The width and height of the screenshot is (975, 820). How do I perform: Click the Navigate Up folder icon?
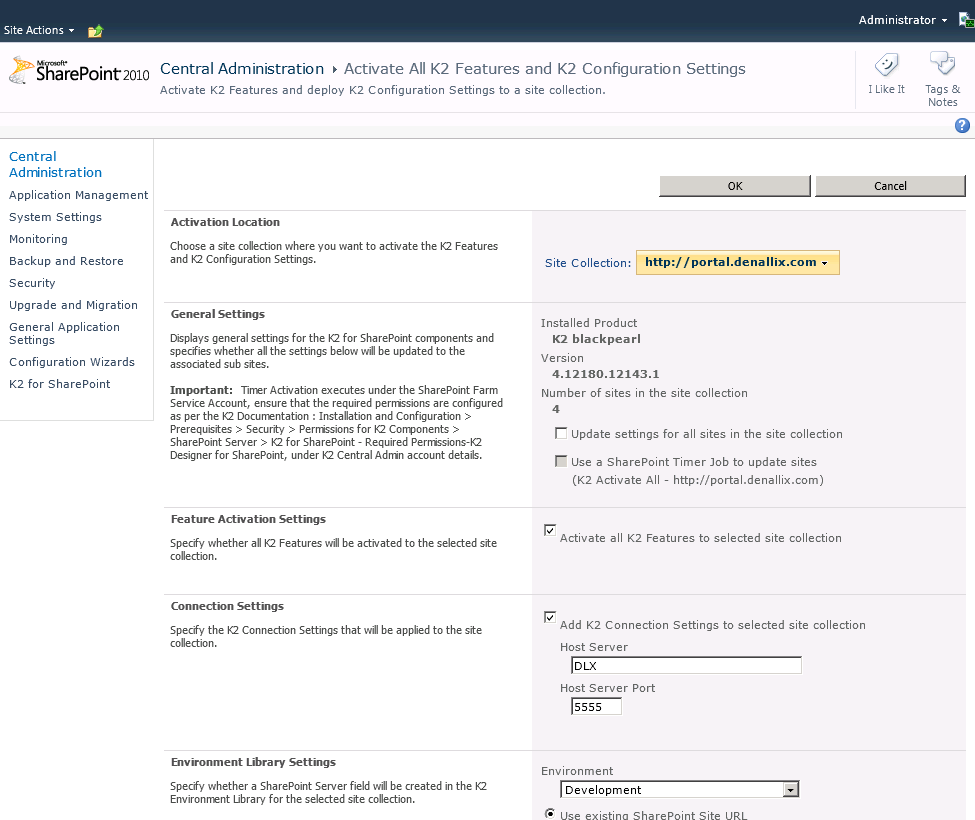coord(95,31)
